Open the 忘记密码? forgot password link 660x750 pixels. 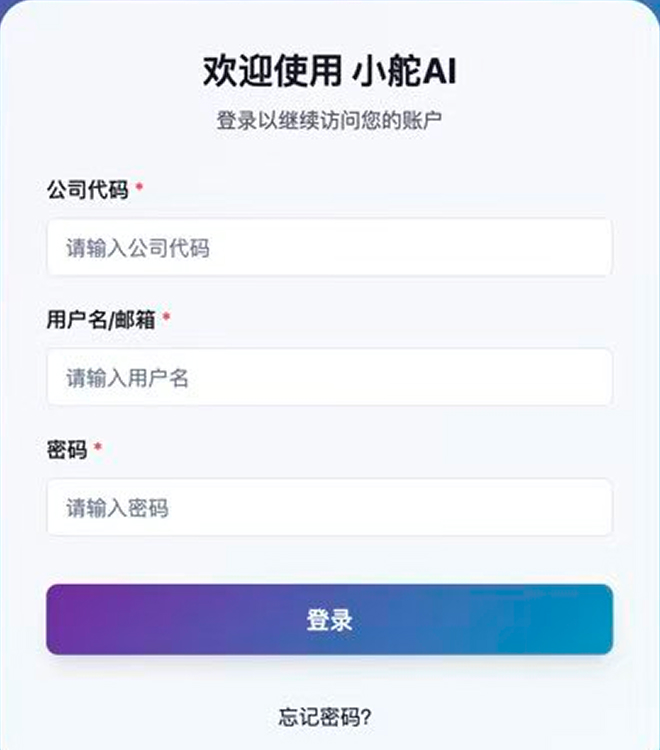tap(329, 717)
